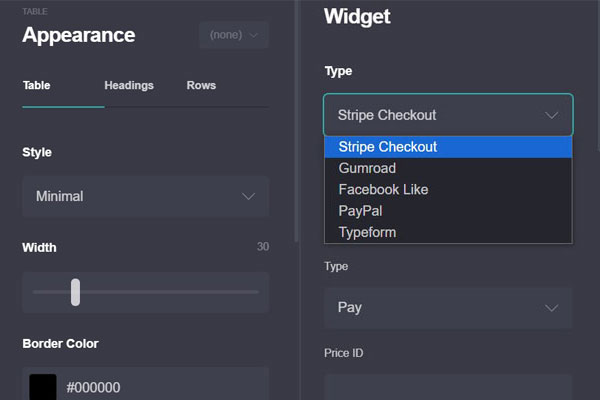Viewport: 600px width, 400px height.
Task: Click the chevron icon in Pay dropdown
Action: [551, 308]
